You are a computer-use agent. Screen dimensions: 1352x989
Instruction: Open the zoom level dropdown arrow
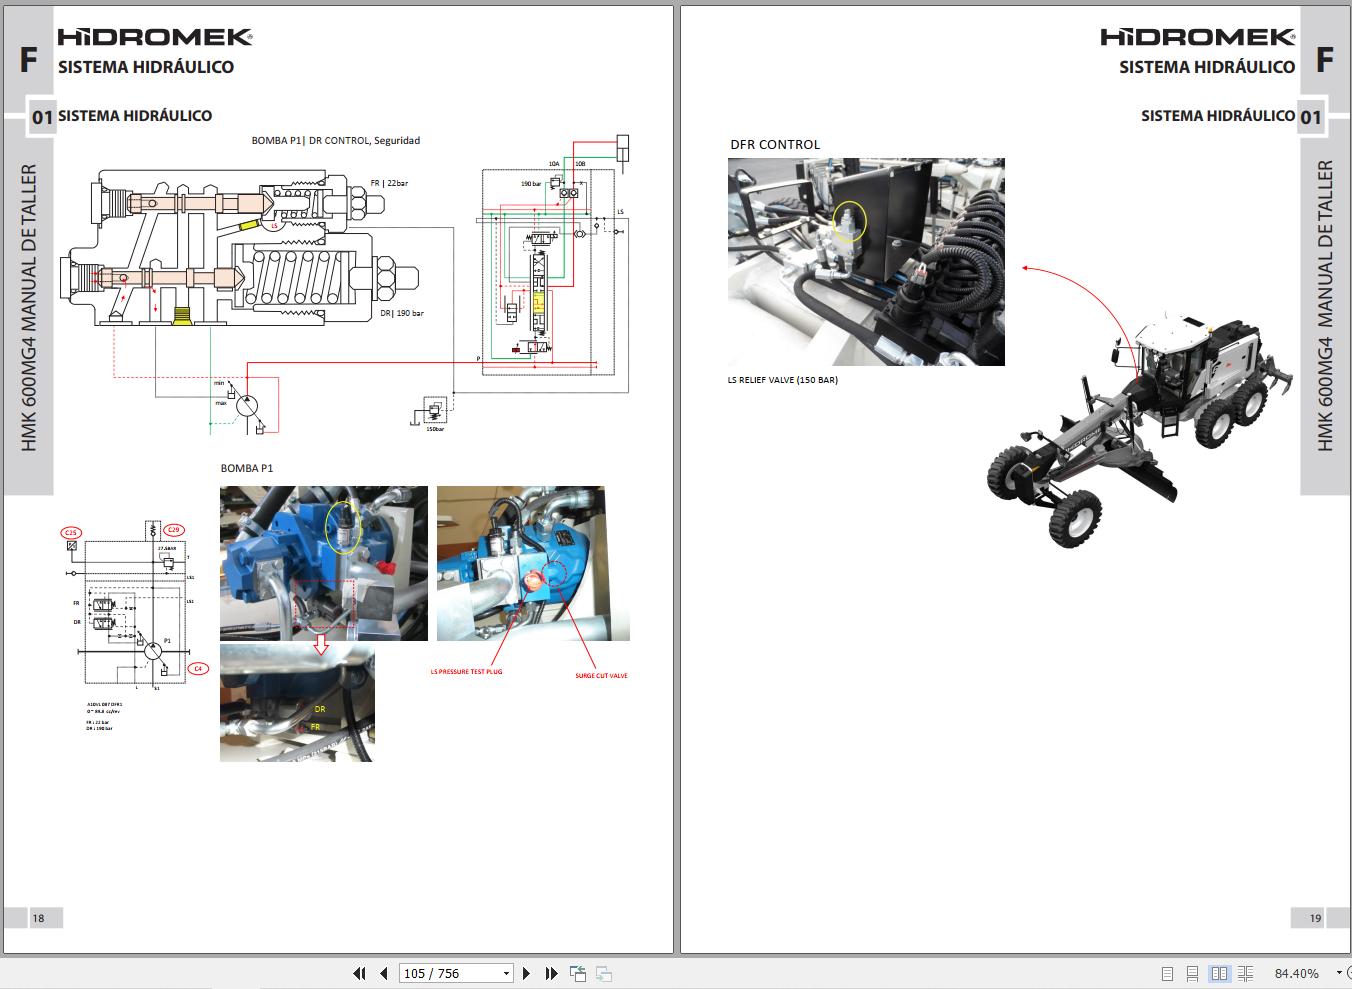pos(1339,973)
